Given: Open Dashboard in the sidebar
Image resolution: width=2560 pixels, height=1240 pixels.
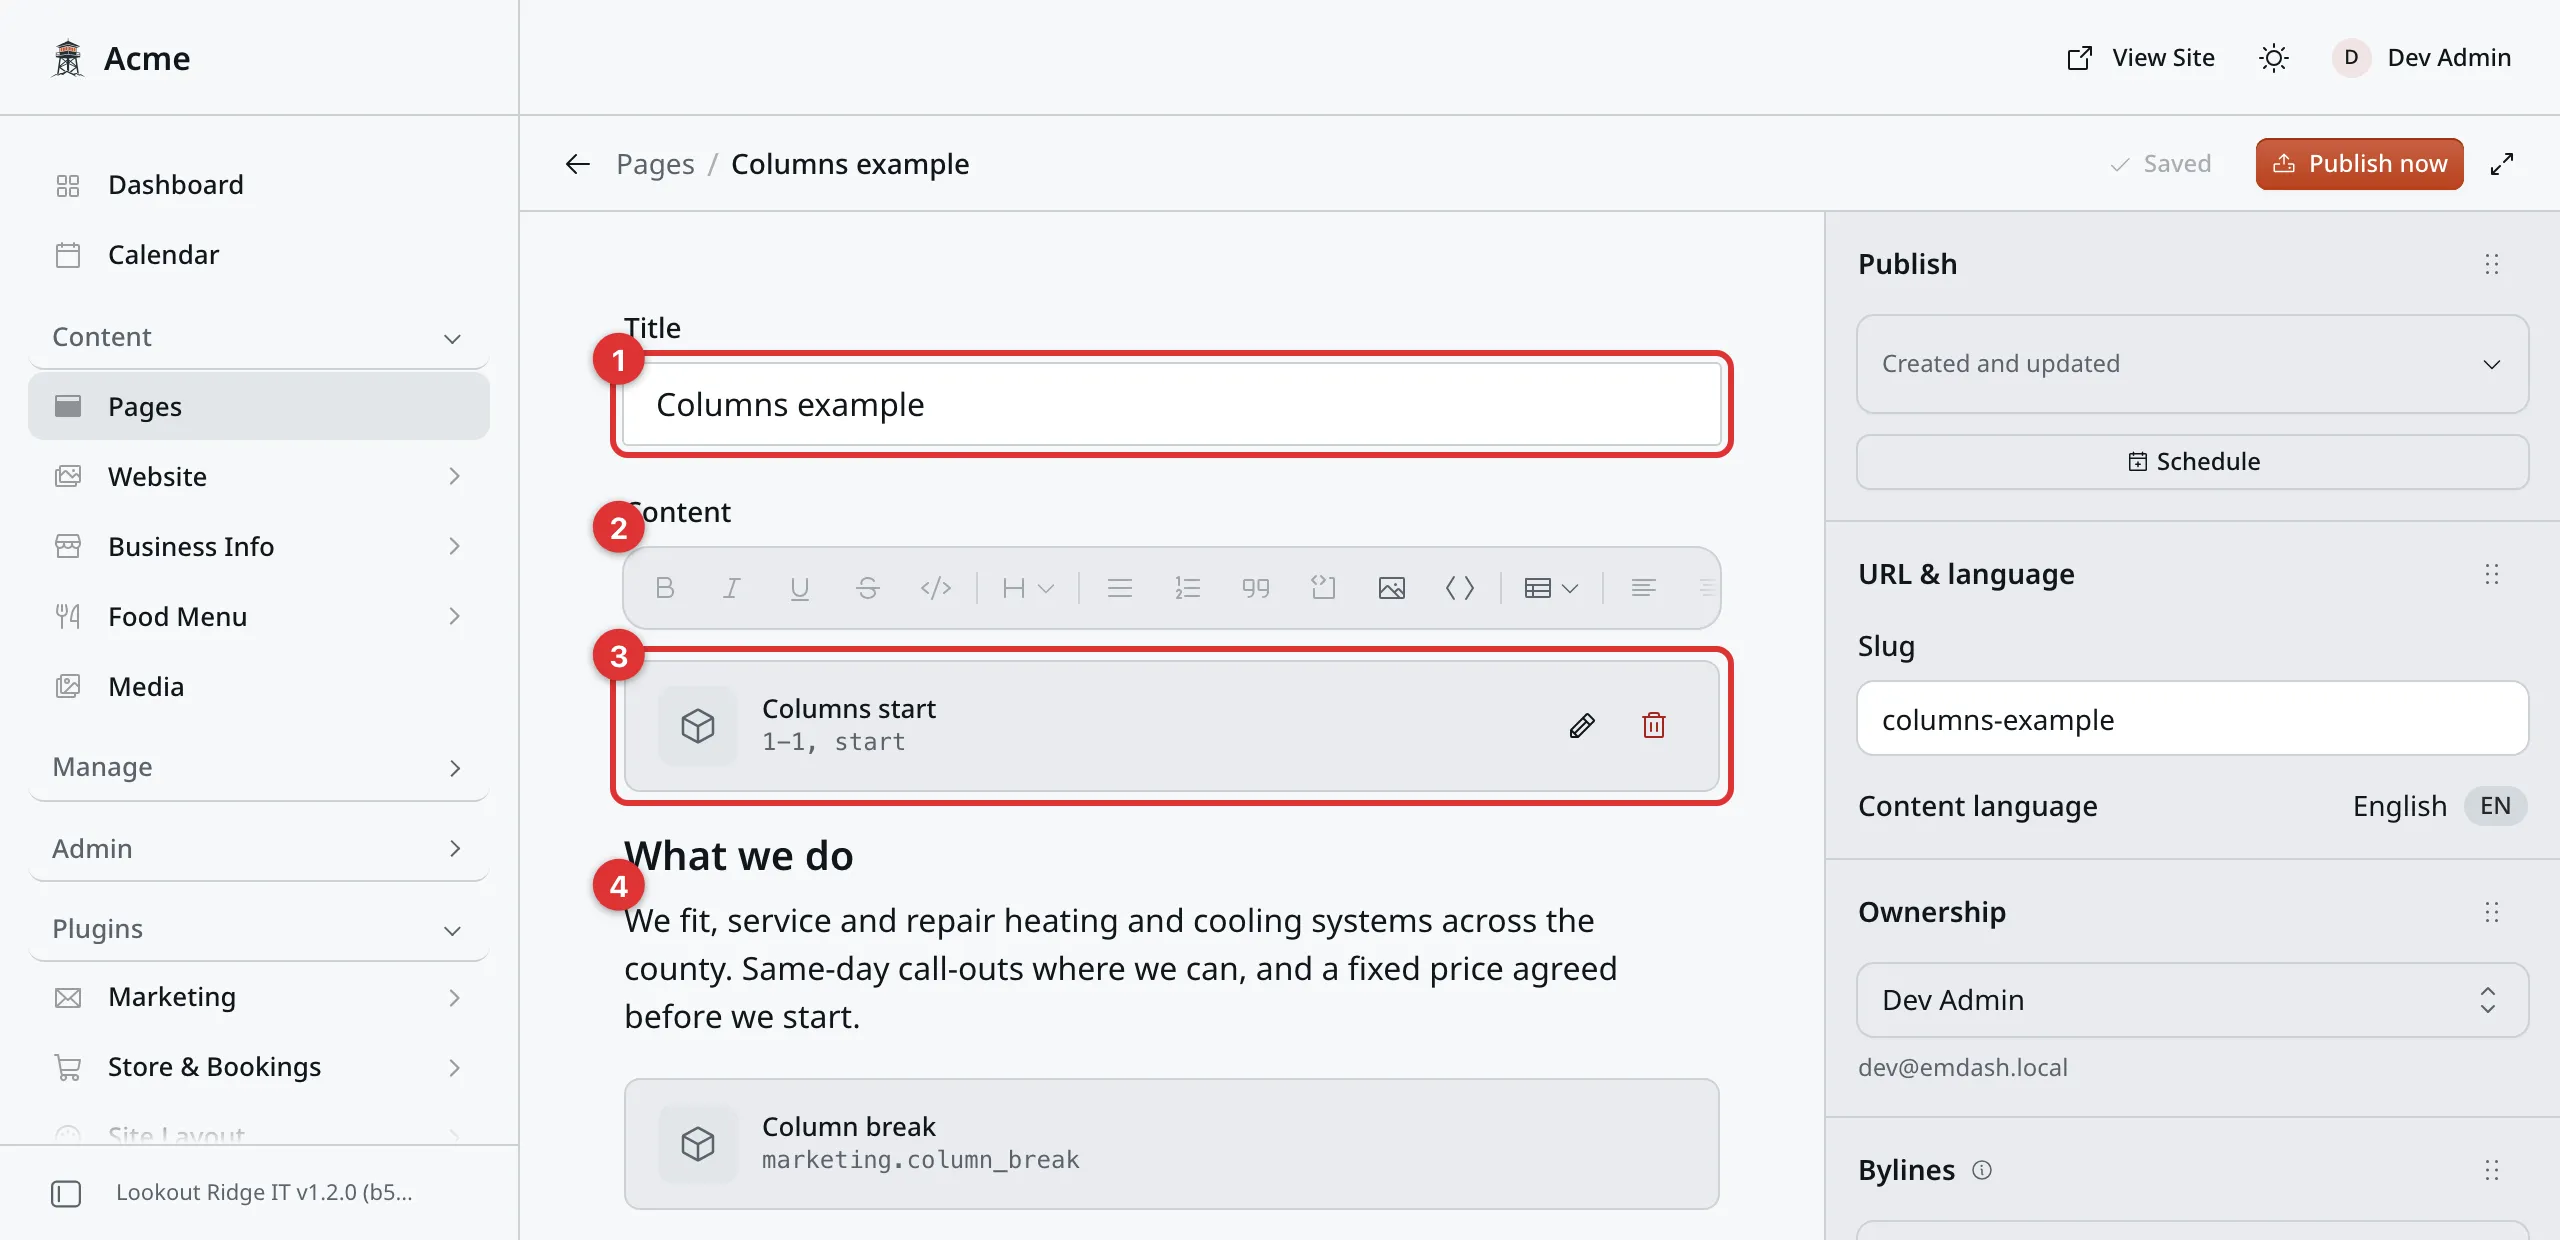Looking at the screenshot, I should tap(258, 185).
